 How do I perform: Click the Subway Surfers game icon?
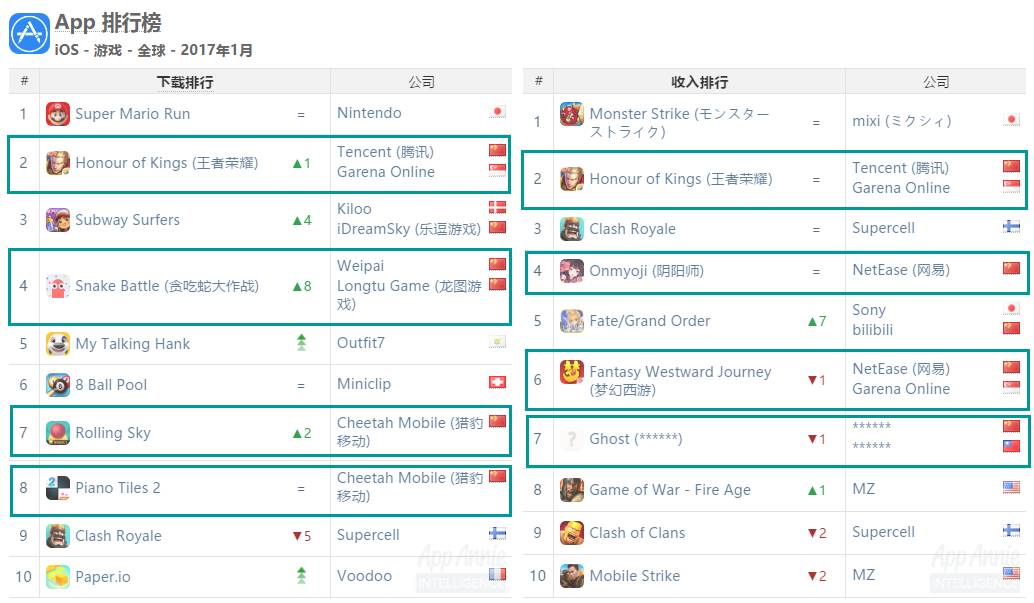pos(58,220)
